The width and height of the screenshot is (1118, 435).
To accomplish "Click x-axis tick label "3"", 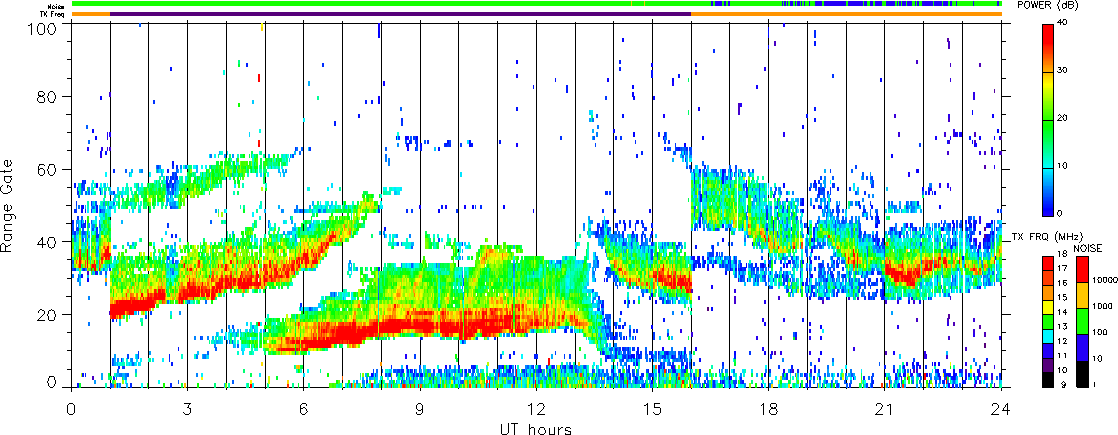I will 187,409.
